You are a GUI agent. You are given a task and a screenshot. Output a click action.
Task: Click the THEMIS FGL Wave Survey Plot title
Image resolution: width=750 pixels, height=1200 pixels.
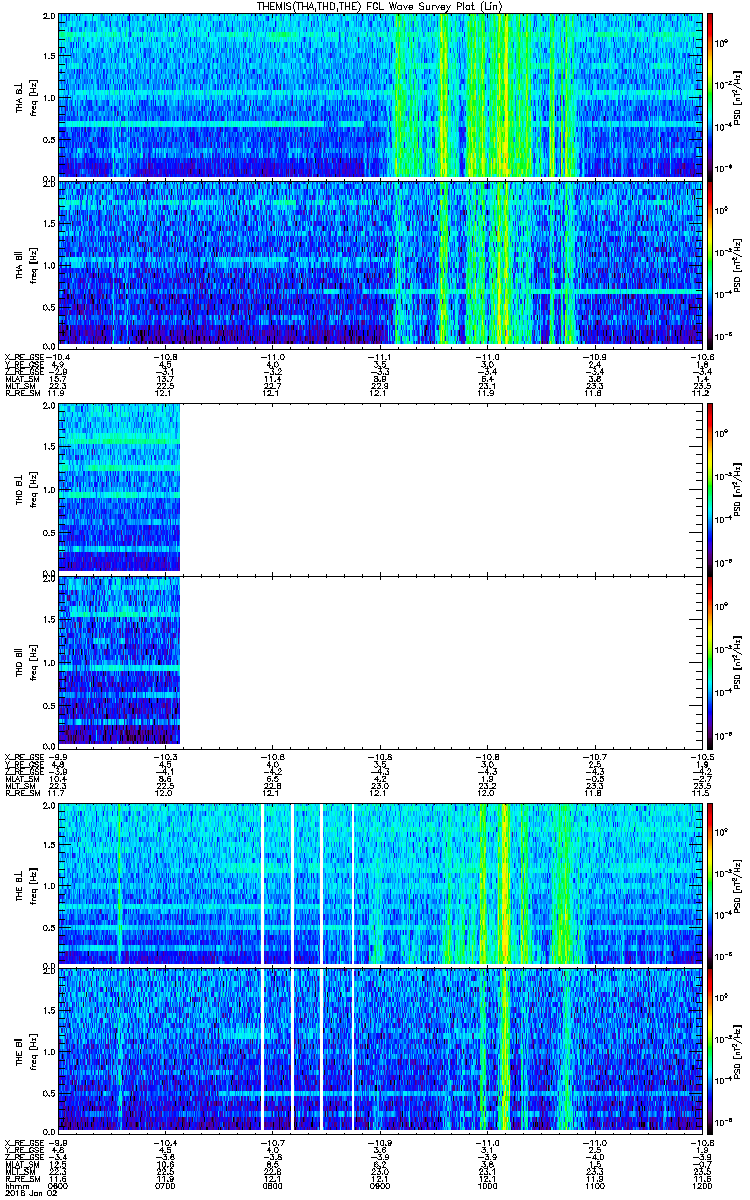pos(378,6)
